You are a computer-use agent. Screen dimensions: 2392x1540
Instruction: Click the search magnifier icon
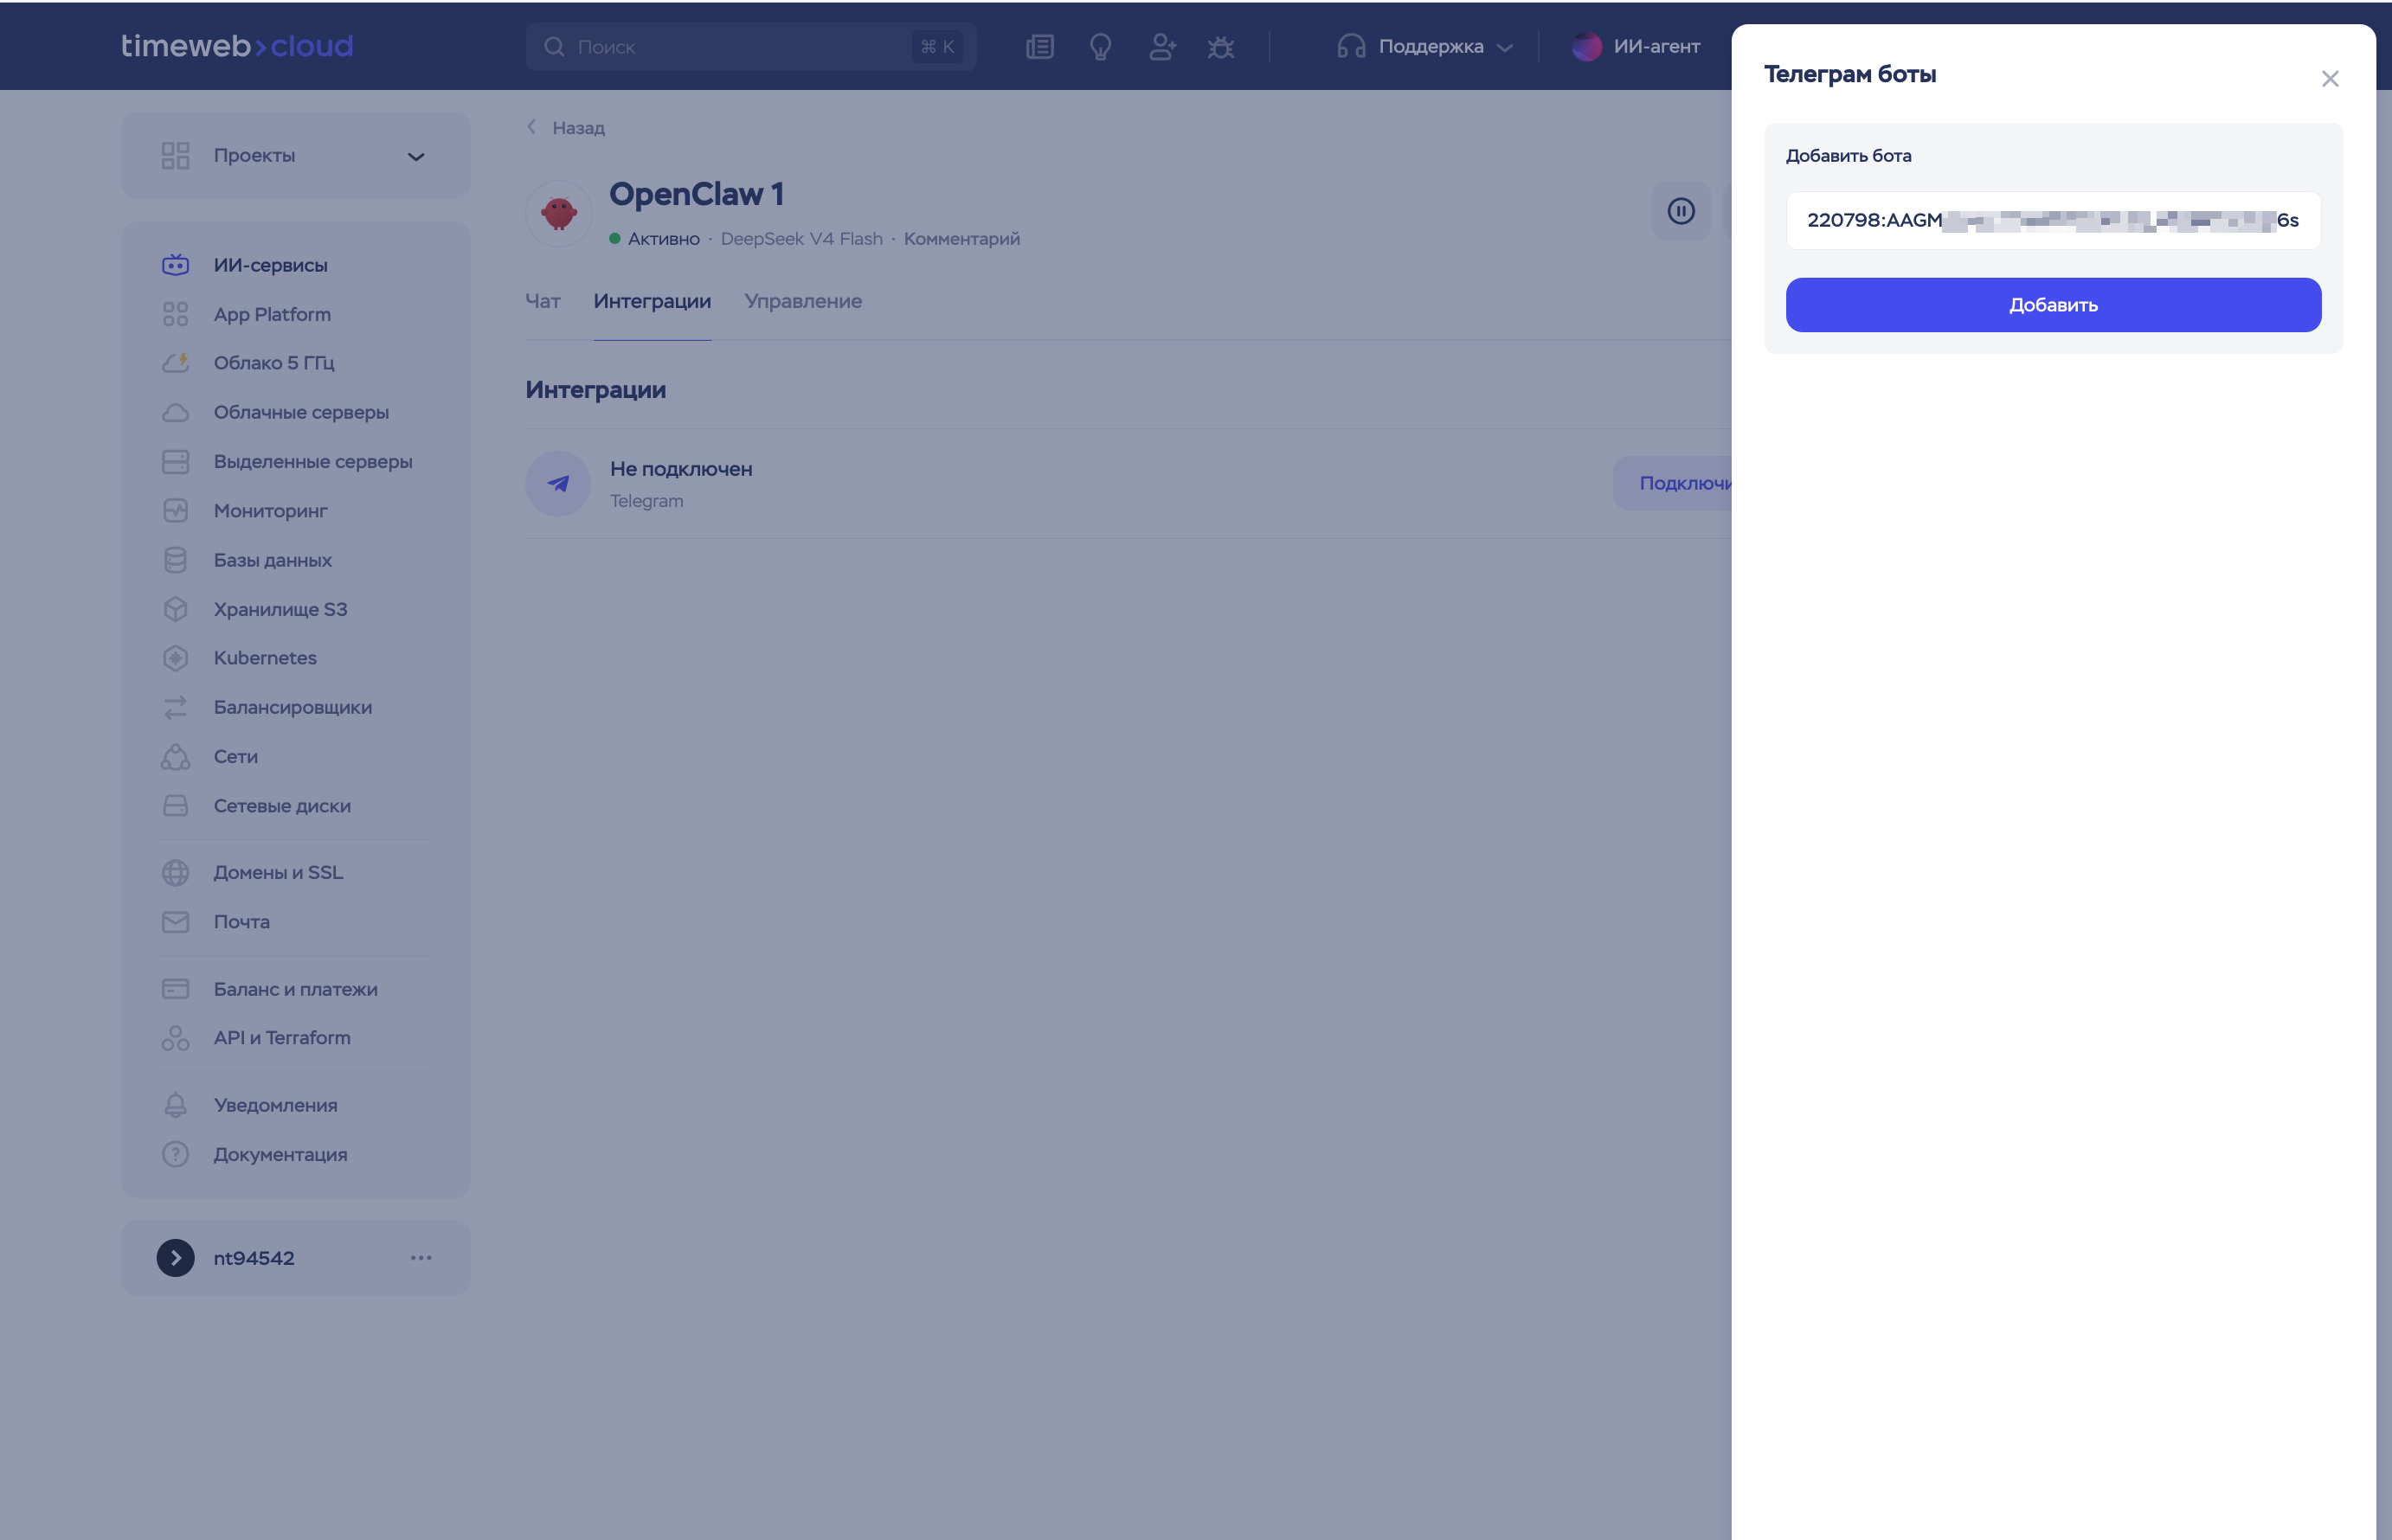pyautogui.click(x=554, y=47)
